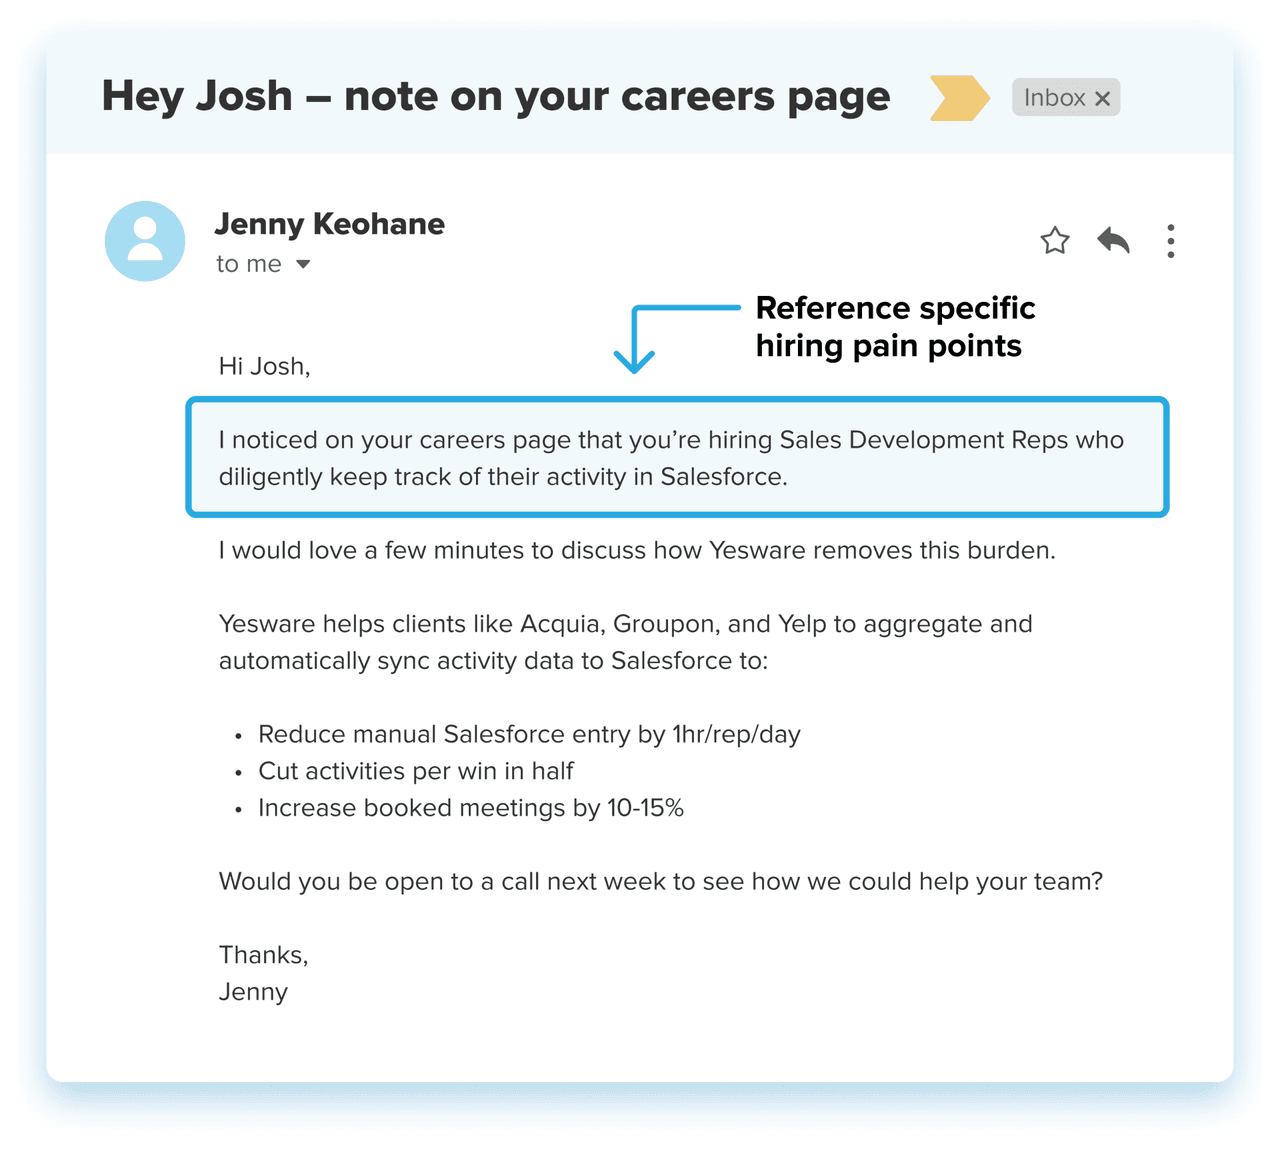Click the yellow forward arrow next to subject
Image resolution: width=1280 pixels, height=1175 pixels.
(x=957, y=97)
